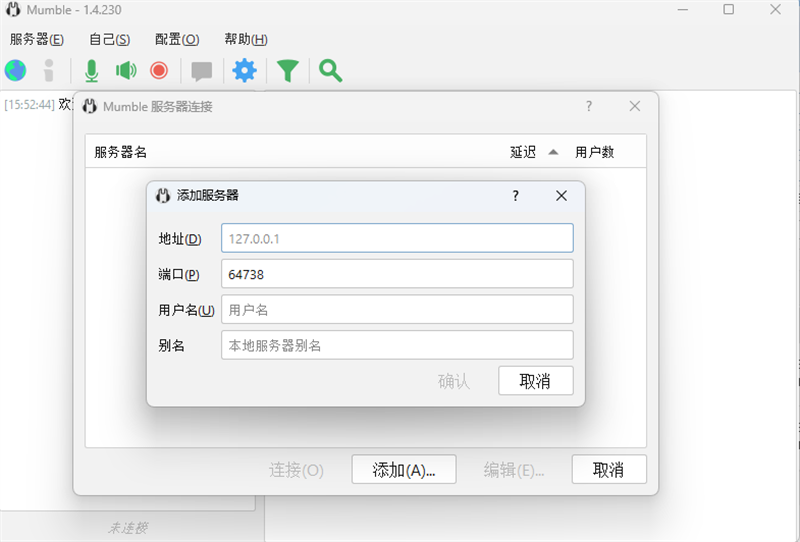Minimize the Mumble main window
Image resolution: width=800 pixels, height=542 pixels.
[683, 10]
